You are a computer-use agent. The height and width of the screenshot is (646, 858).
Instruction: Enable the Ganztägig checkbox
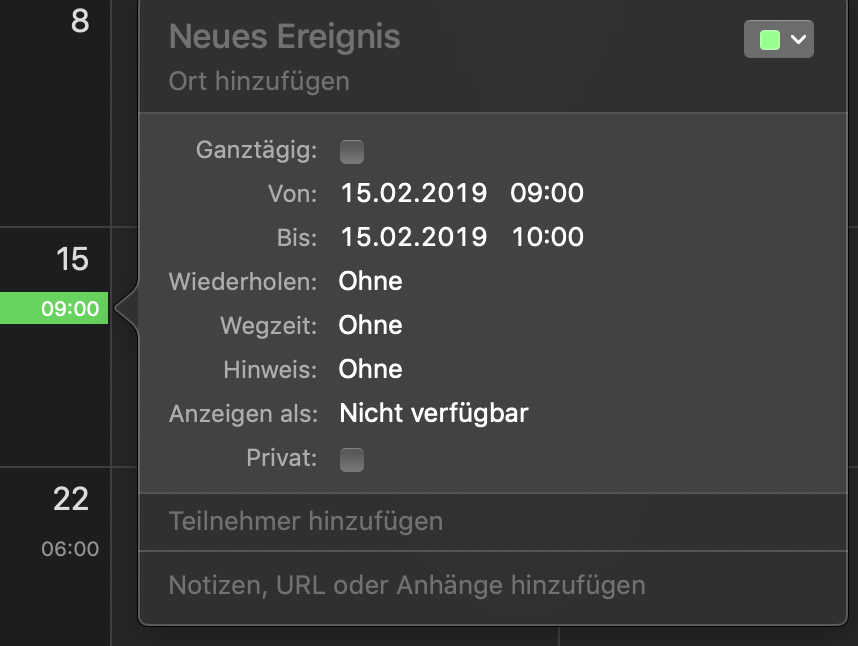coord(352,152)
